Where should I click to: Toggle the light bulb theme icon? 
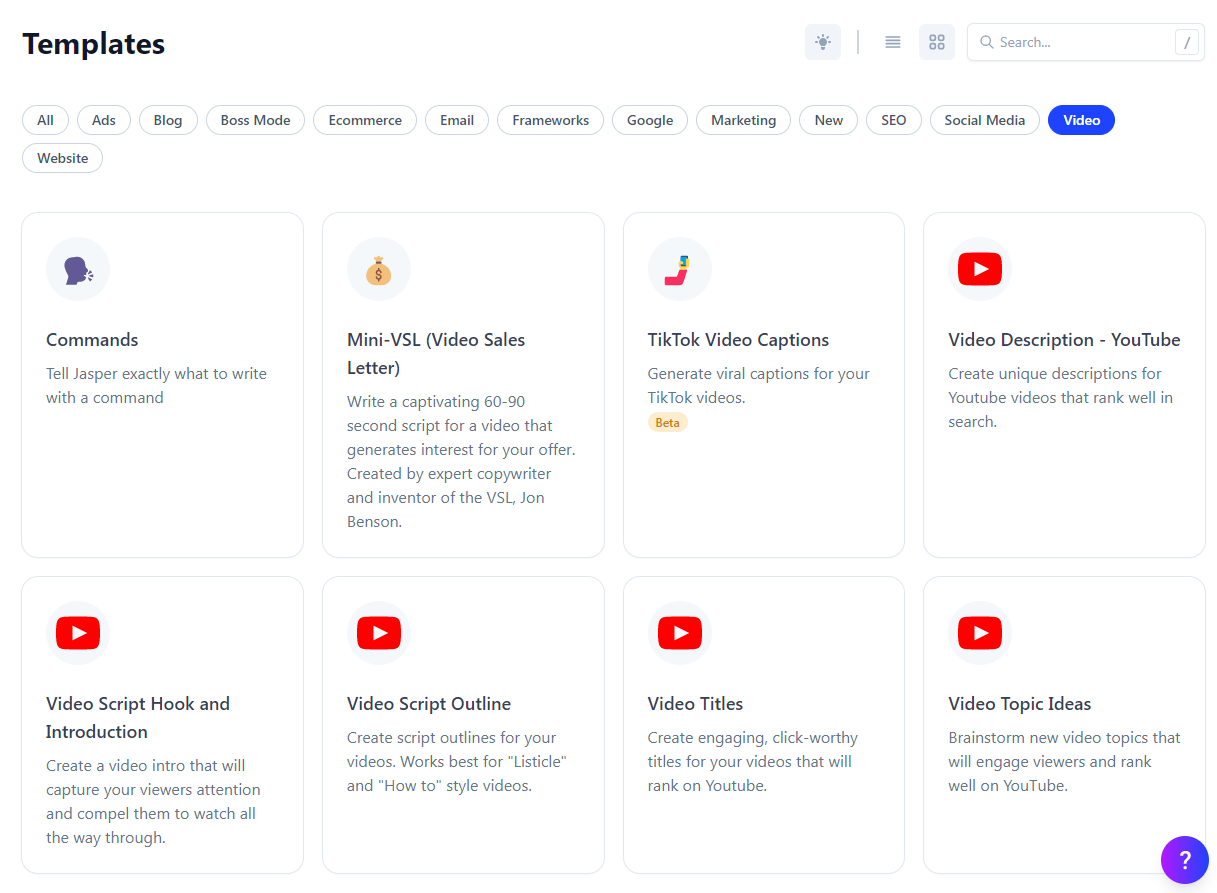pyautogui.click(x=823, y=42)
